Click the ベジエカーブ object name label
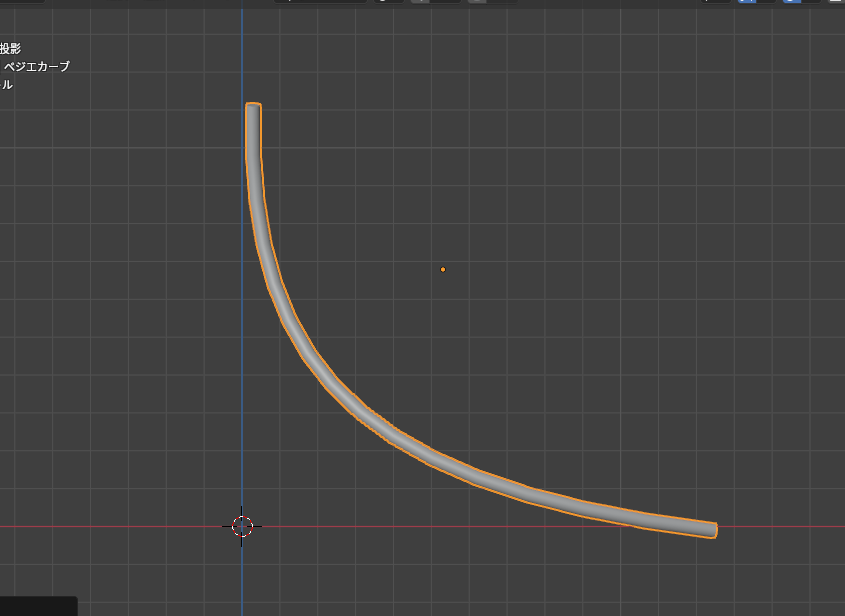This screenshot has height=616, width=845. pos(37,66)
